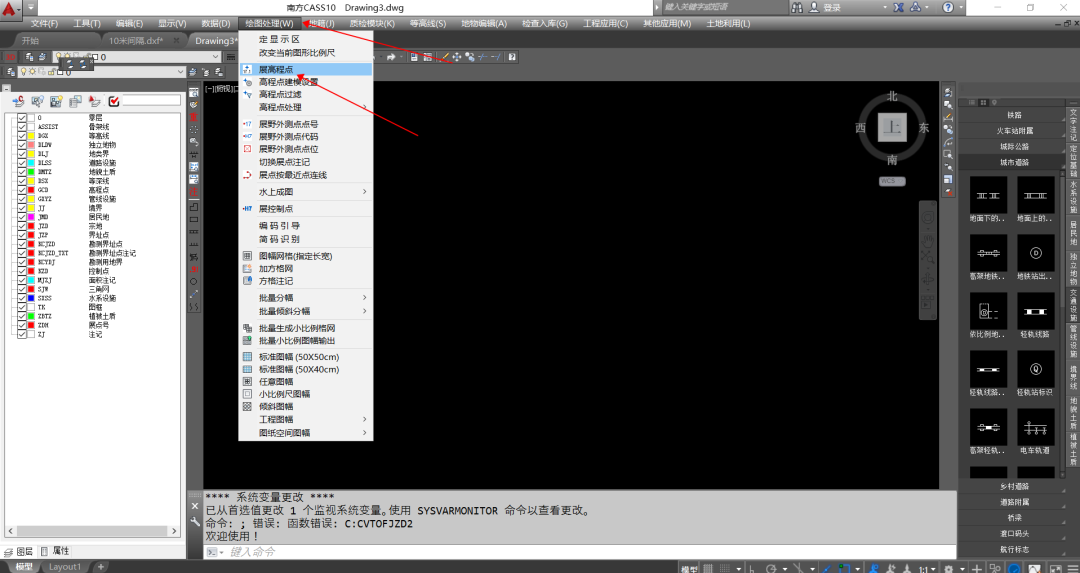Click the layer panel search input box
Viewport: 1080px width, 573px height.
tap(151, 101)
